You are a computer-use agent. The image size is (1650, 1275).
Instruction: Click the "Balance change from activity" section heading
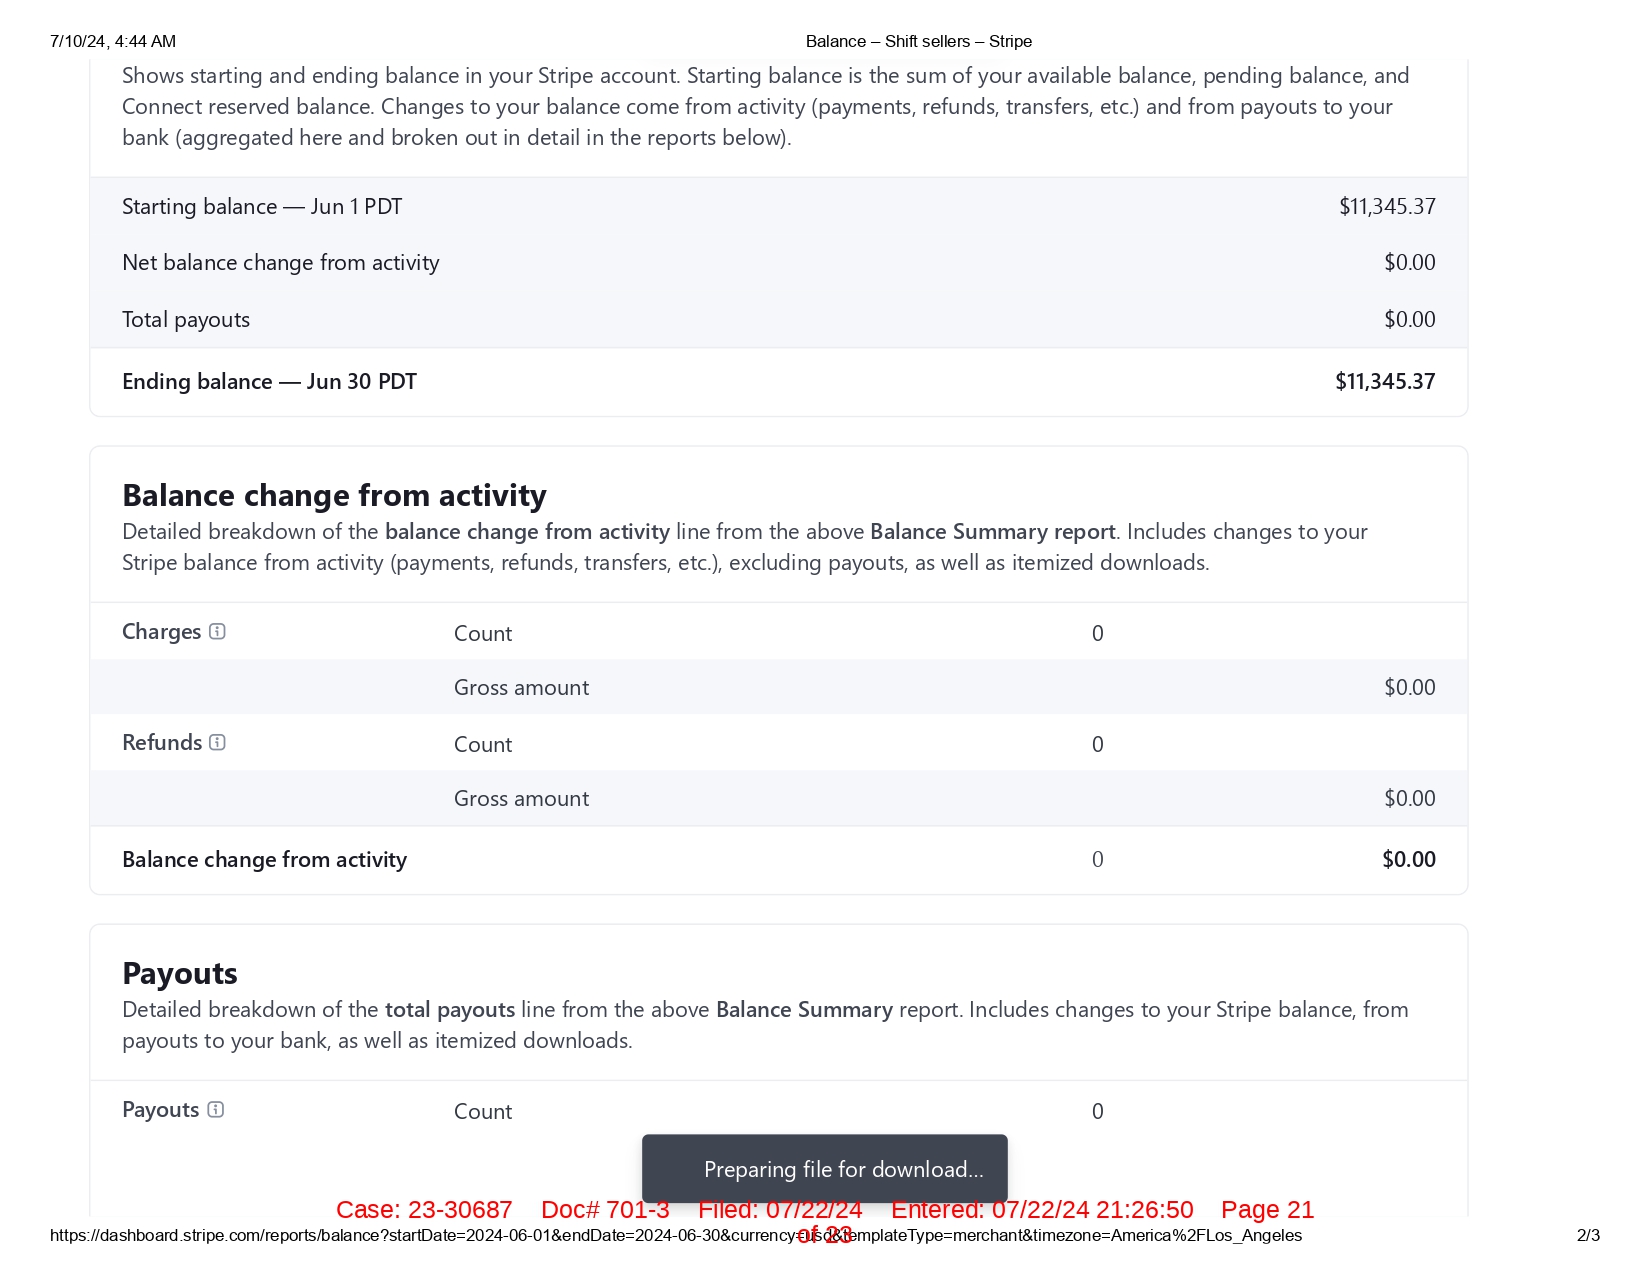(334, 496)
